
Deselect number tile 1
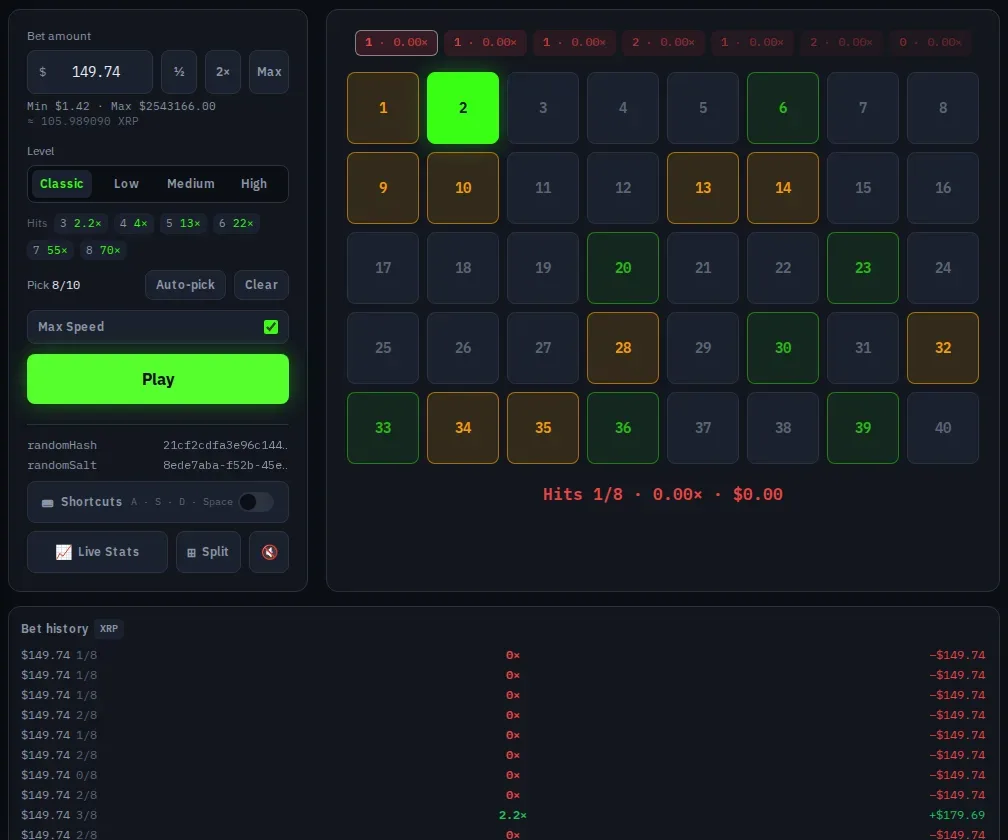[x=383, y=108]
